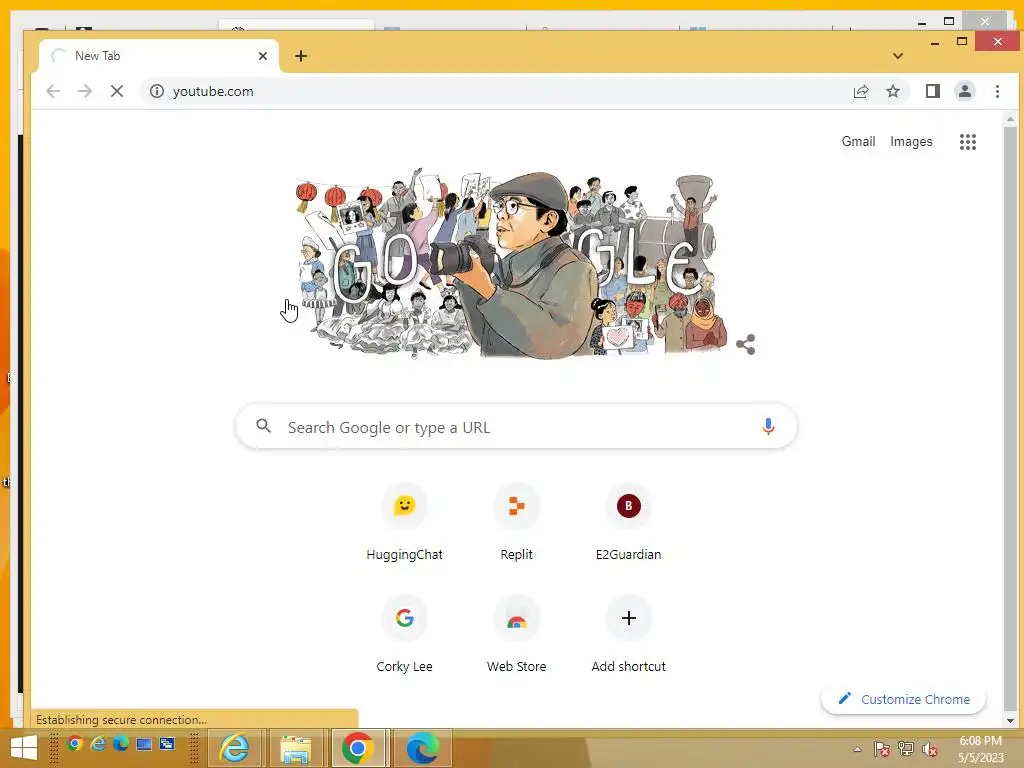Open the Windows Start button
The height and width of the screenshot is (768, 1024).
(x=24, y=748)
